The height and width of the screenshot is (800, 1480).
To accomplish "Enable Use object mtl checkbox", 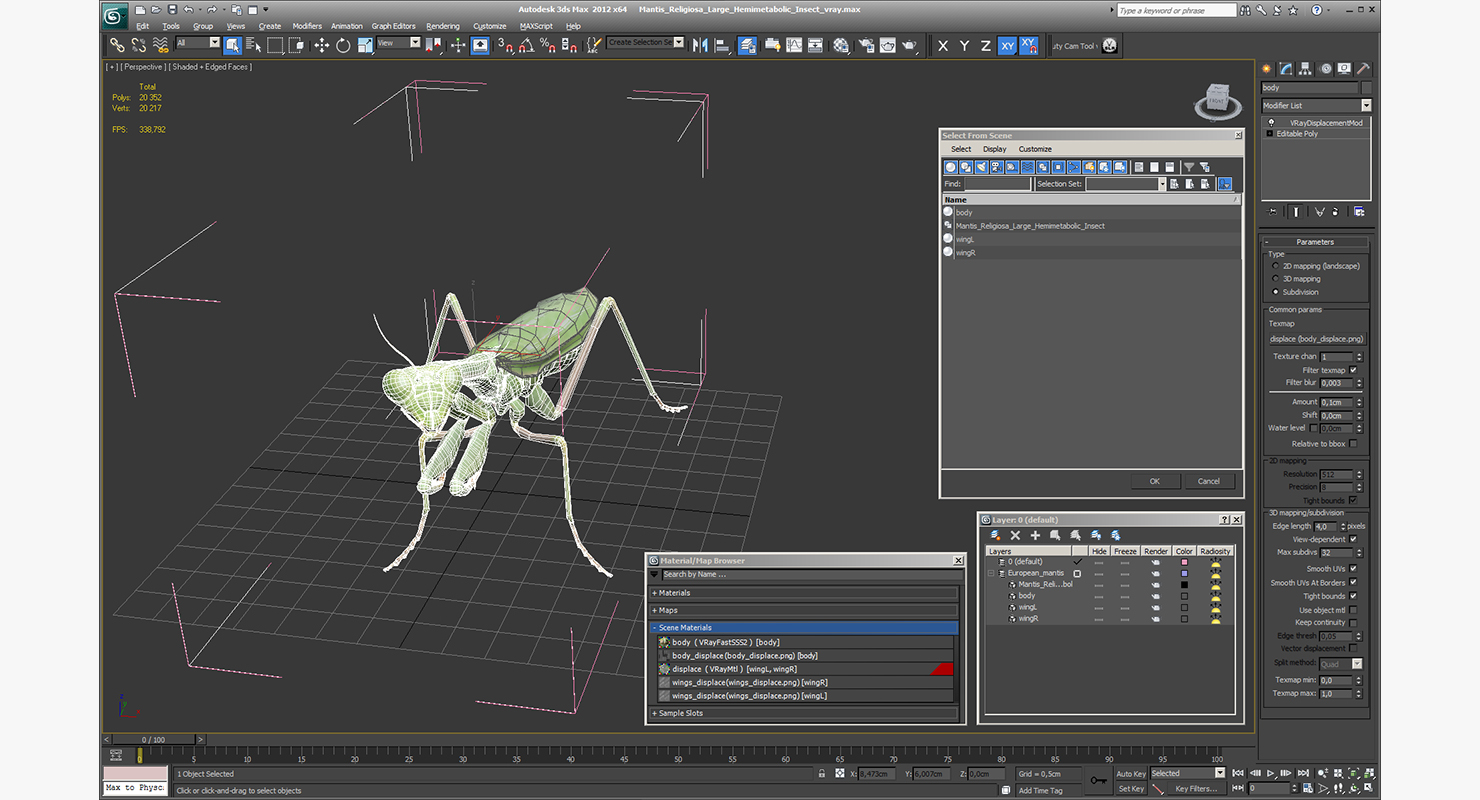I will click(1353, 609).
